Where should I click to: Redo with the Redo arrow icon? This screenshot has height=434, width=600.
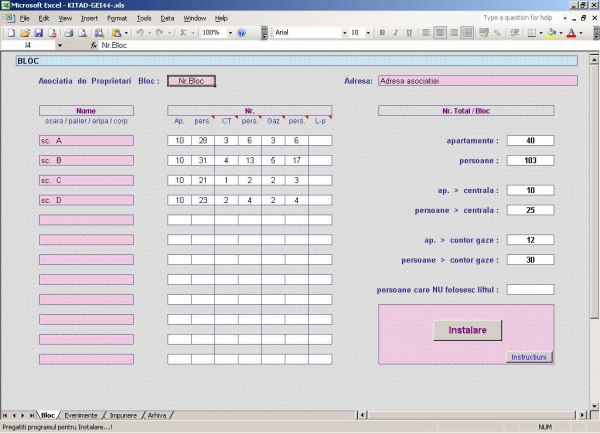tap(160, 33)
